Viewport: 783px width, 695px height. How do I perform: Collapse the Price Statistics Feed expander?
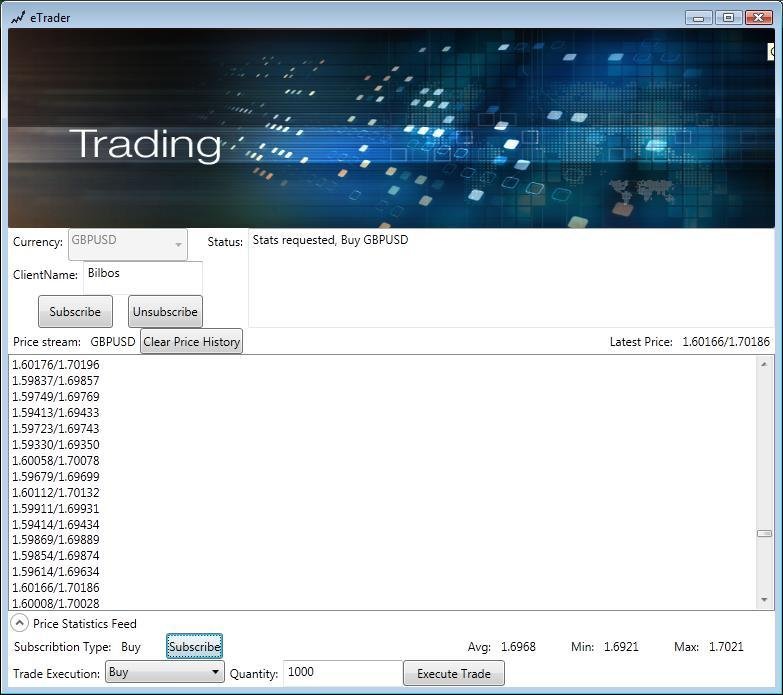[x=19, y=623]
